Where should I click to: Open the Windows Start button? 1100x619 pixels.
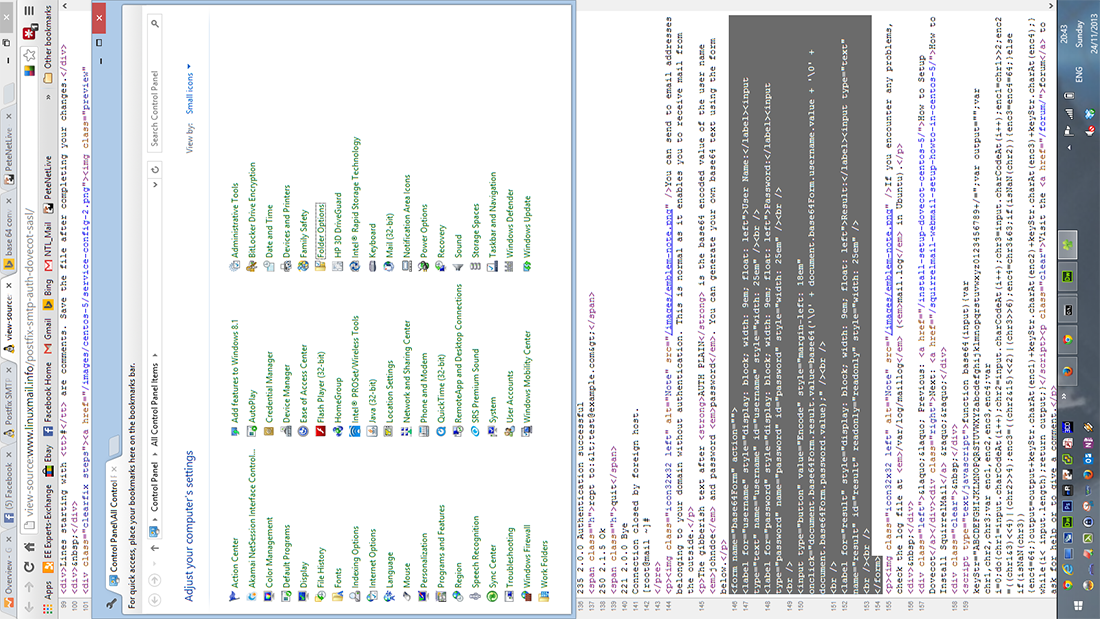point(1078,605)
